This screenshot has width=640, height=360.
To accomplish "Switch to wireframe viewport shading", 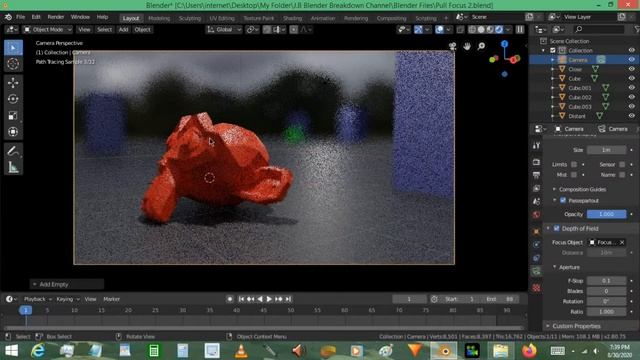I will (472, 29).
